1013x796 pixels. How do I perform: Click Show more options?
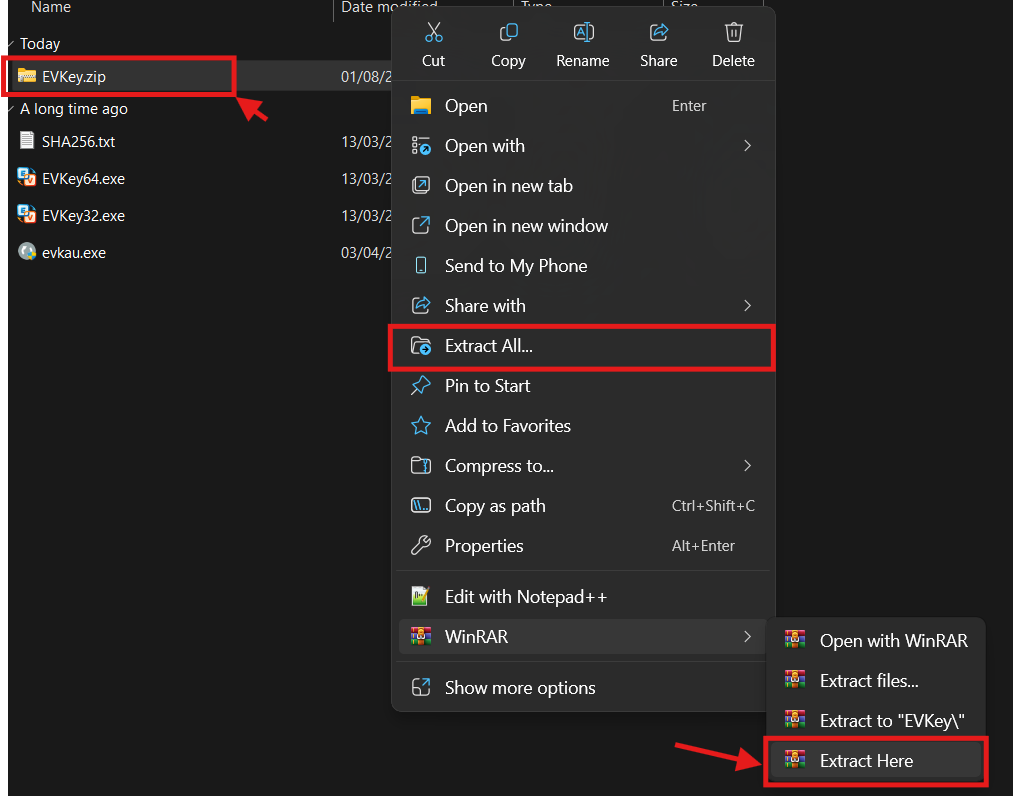(x=520, y=688)
